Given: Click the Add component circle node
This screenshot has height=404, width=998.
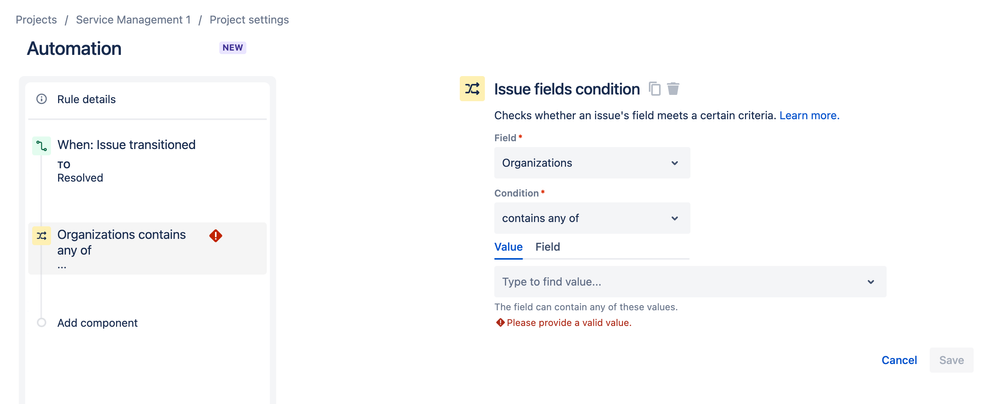Looking at the screenshot, I should [x=41, y=323].
